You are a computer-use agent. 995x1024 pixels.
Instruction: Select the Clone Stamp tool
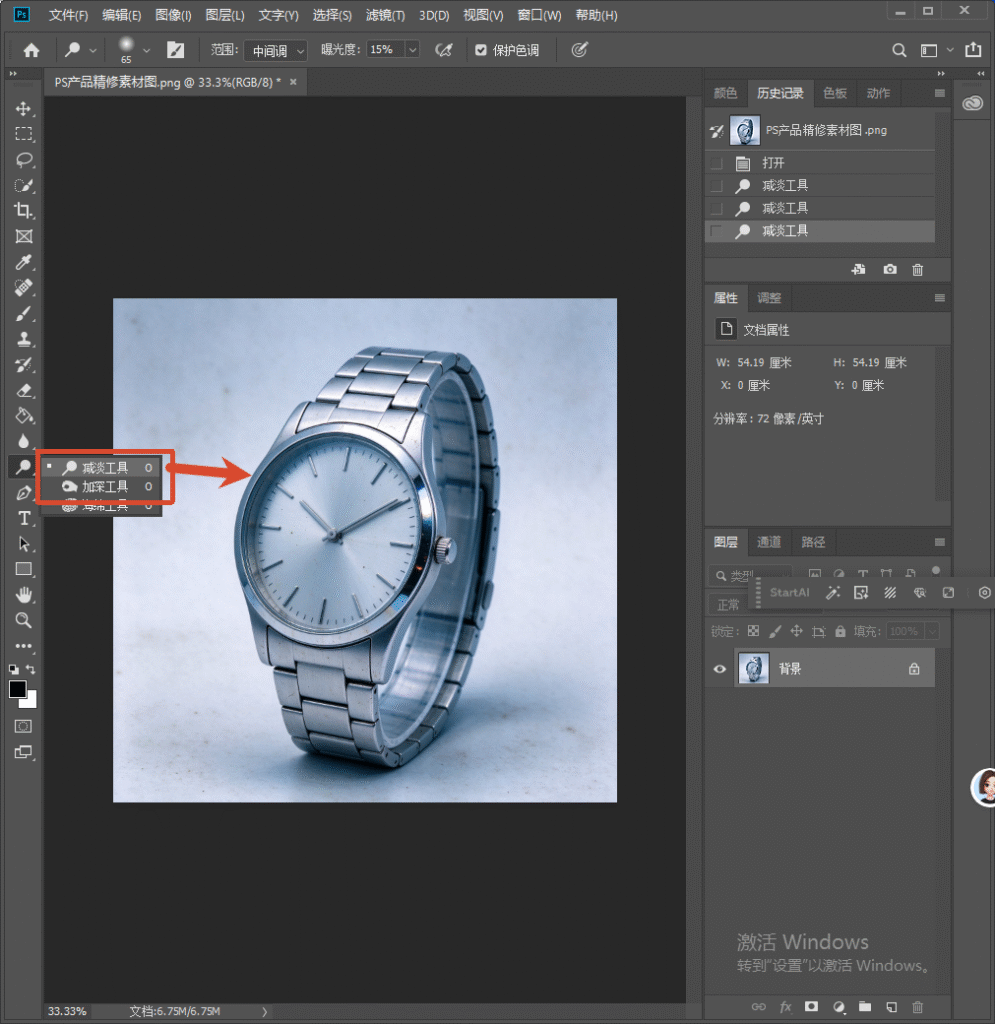coord(24,339)
